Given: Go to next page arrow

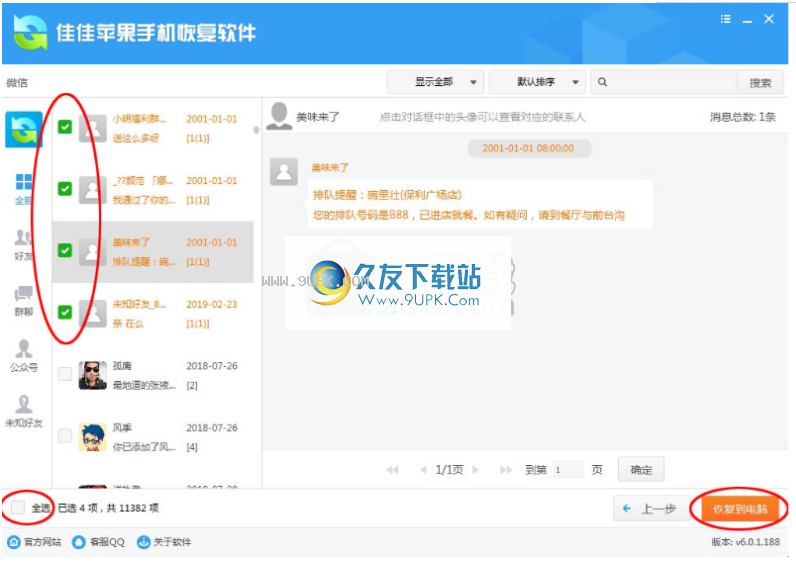Looking at the screenshot, I should [x=476, y=470].
